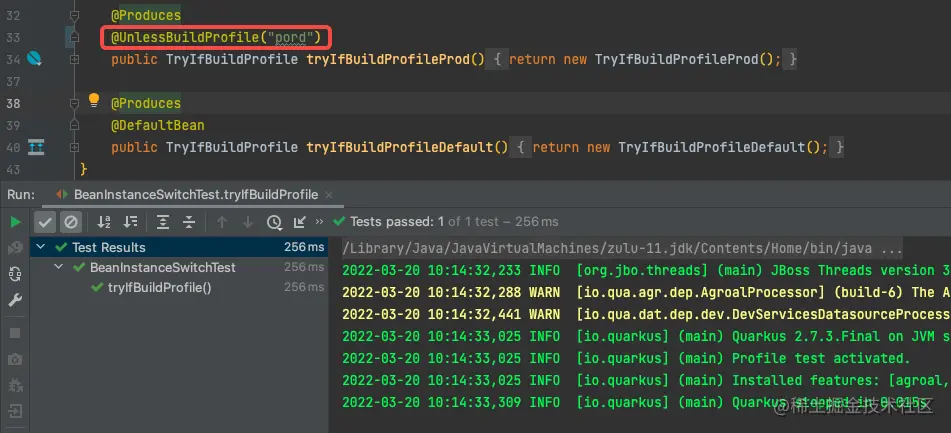The width and height of the screenshot is (951, 433).
Task: Collapse the Test Results root node
Action: click(x=40, y=247)
